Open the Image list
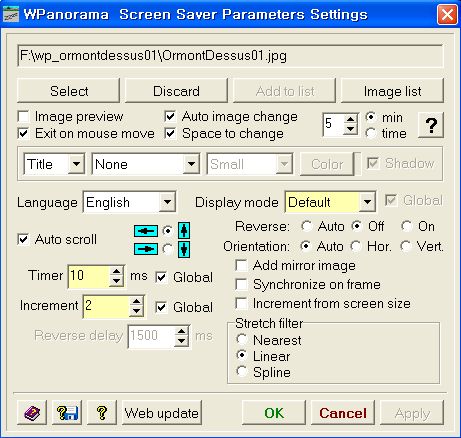 (392, 91)
